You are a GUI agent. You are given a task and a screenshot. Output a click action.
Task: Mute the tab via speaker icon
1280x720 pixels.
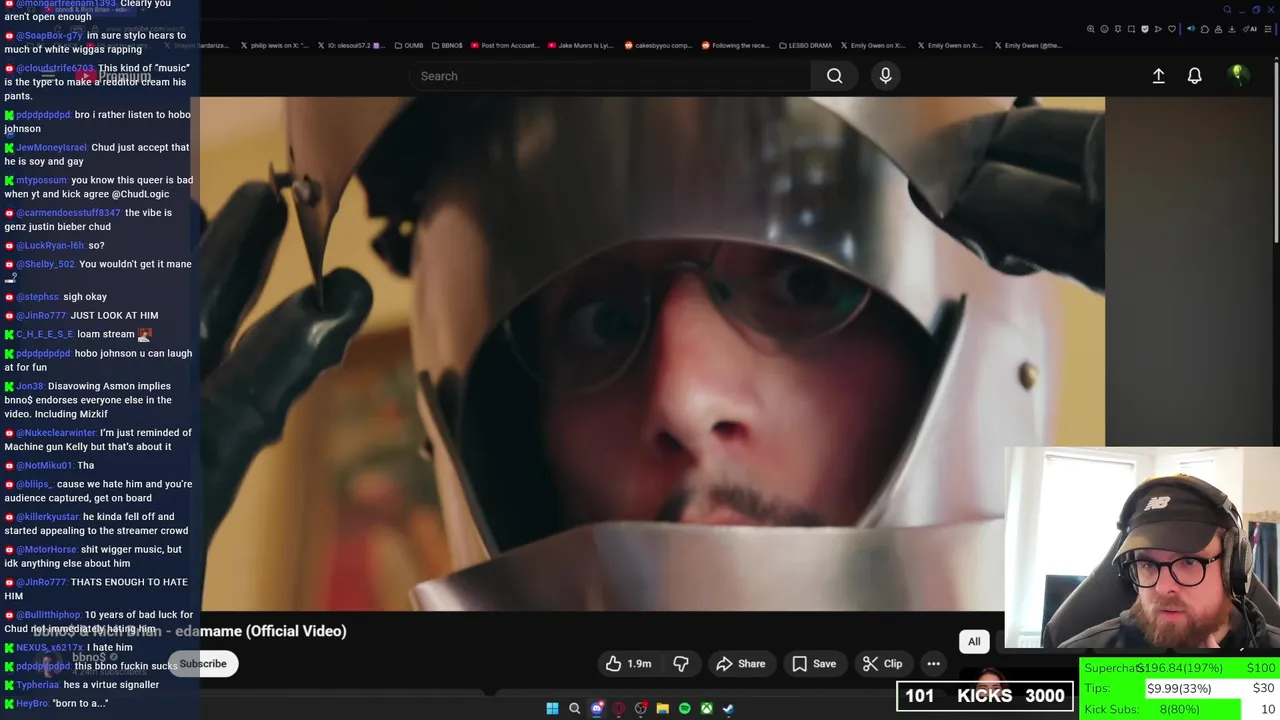(x=1191, y=29)
